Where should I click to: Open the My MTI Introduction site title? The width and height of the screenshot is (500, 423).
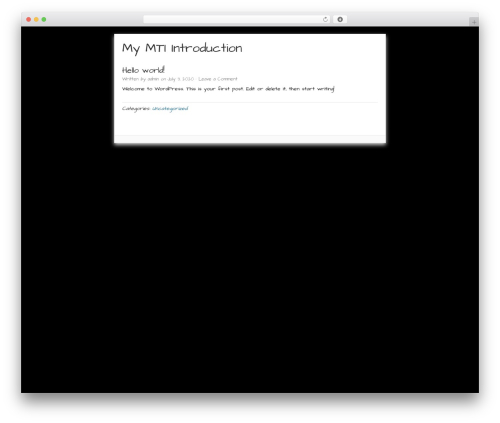point(182,48)
